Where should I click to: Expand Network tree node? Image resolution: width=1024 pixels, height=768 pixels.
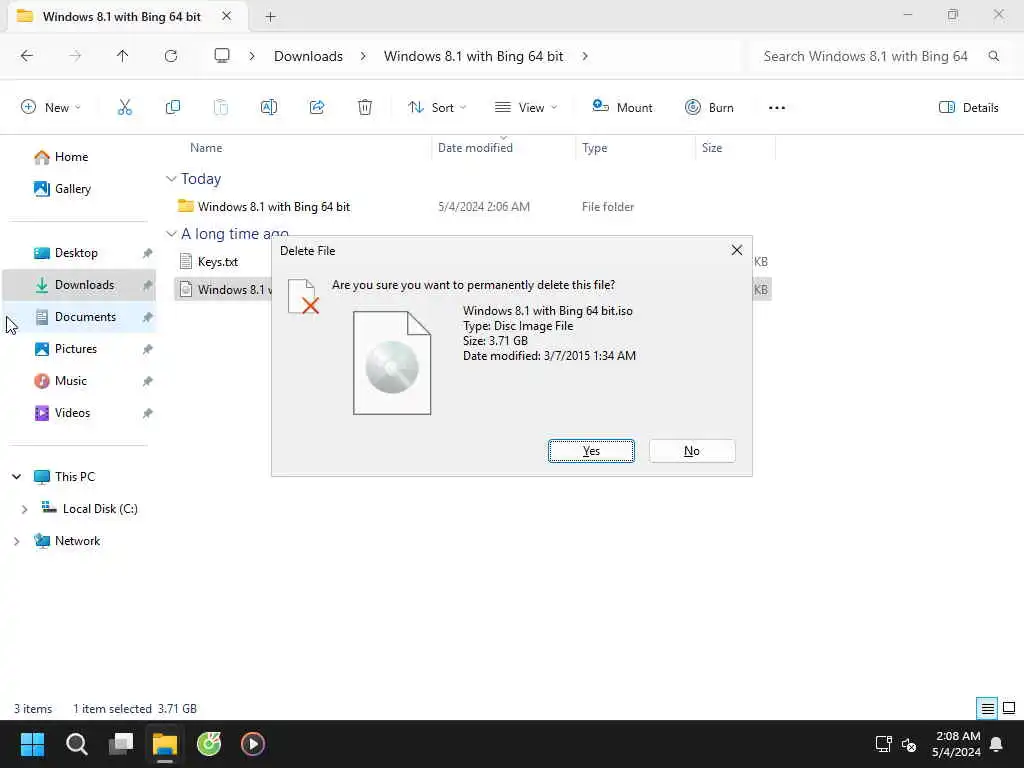point(17,541)
